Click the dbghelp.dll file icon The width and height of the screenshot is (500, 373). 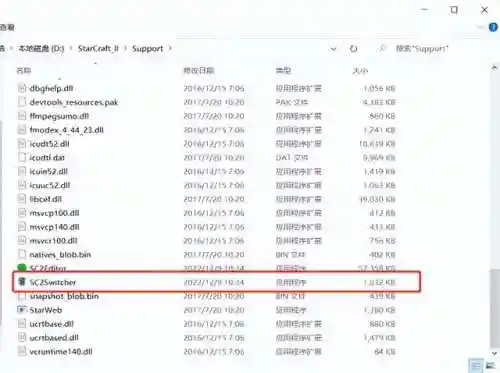[x=22, y=88]
